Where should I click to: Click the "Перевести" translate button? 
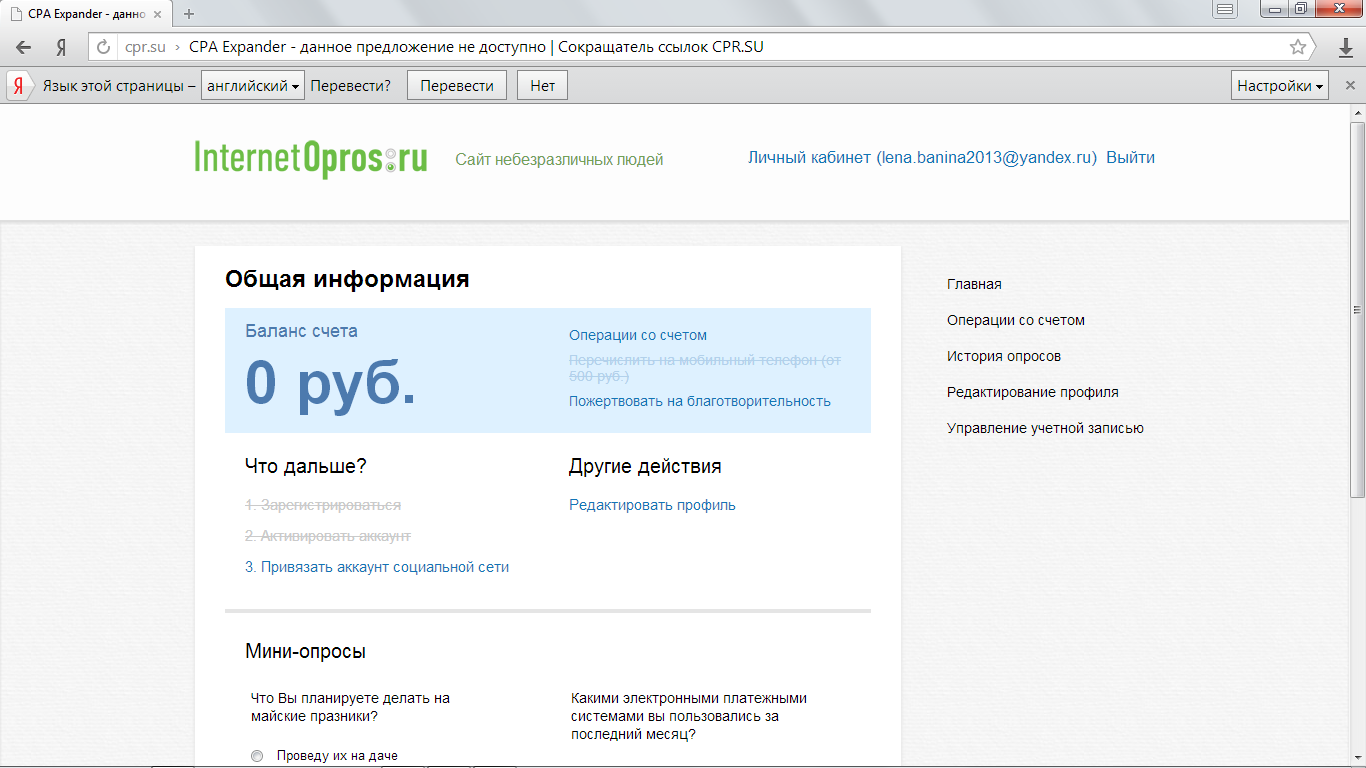457,86
